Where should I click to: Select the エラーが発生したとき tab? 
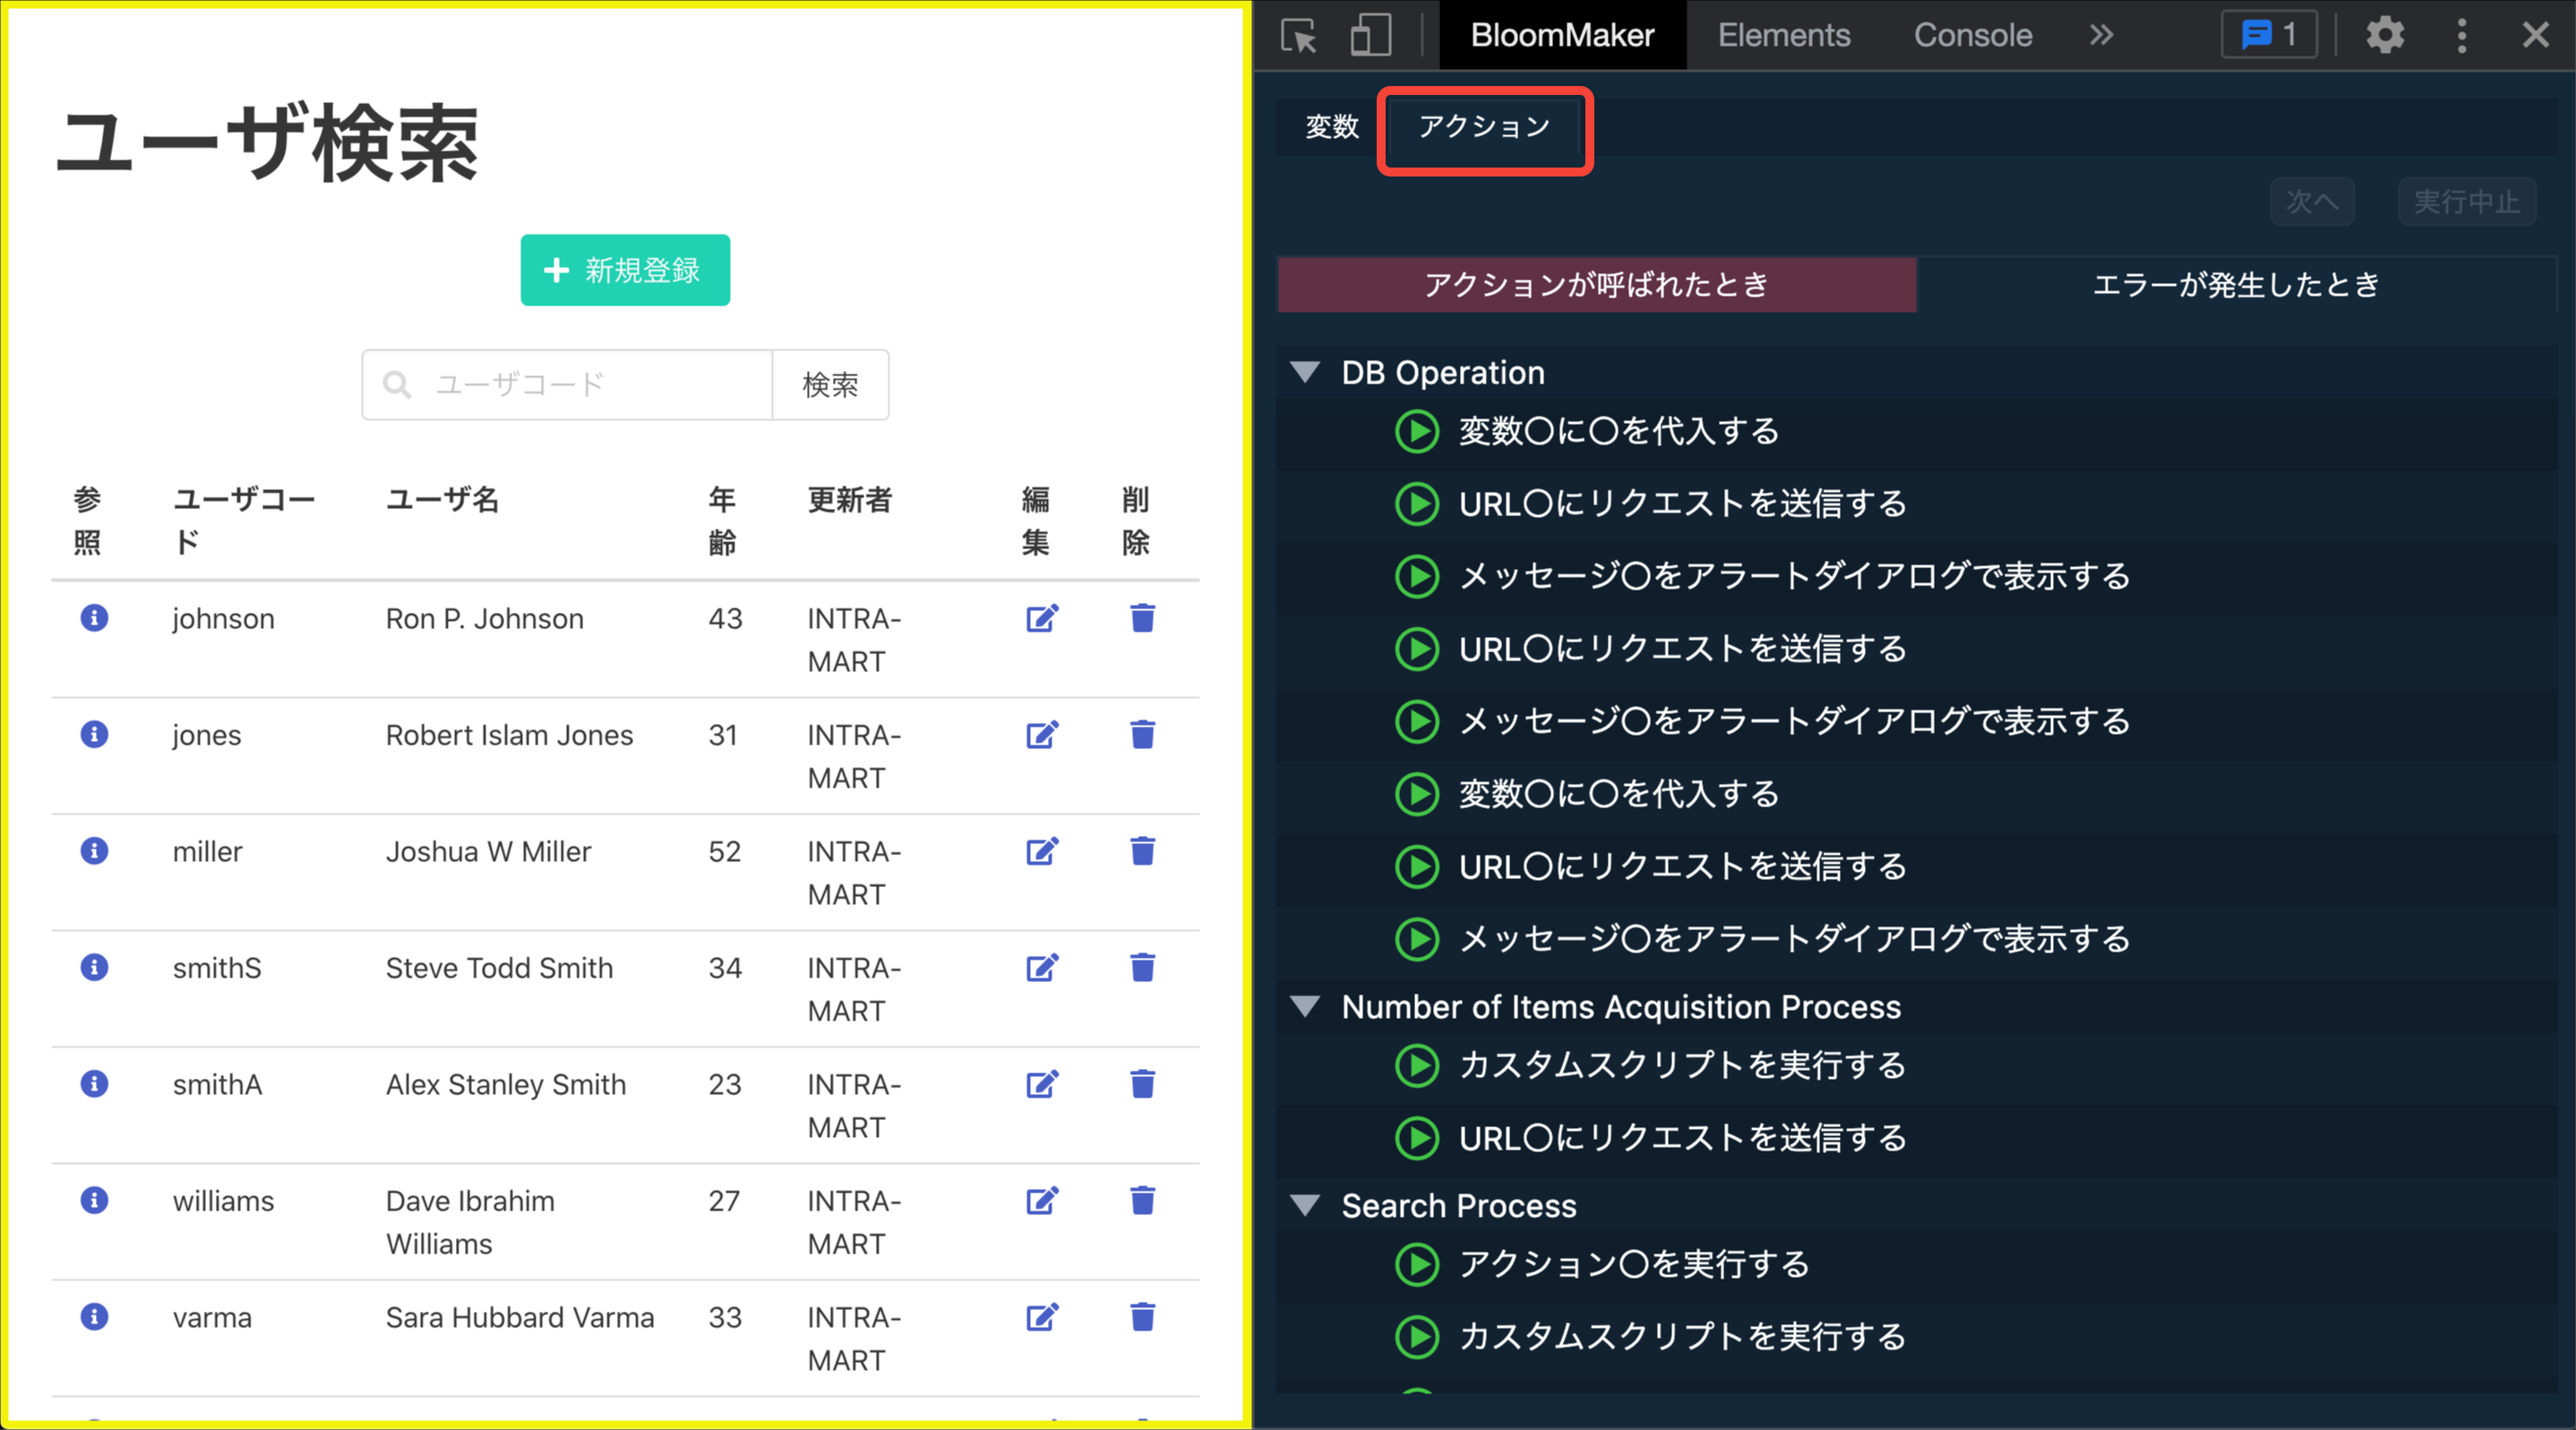pyautogui.click(x=2236, y=285)
